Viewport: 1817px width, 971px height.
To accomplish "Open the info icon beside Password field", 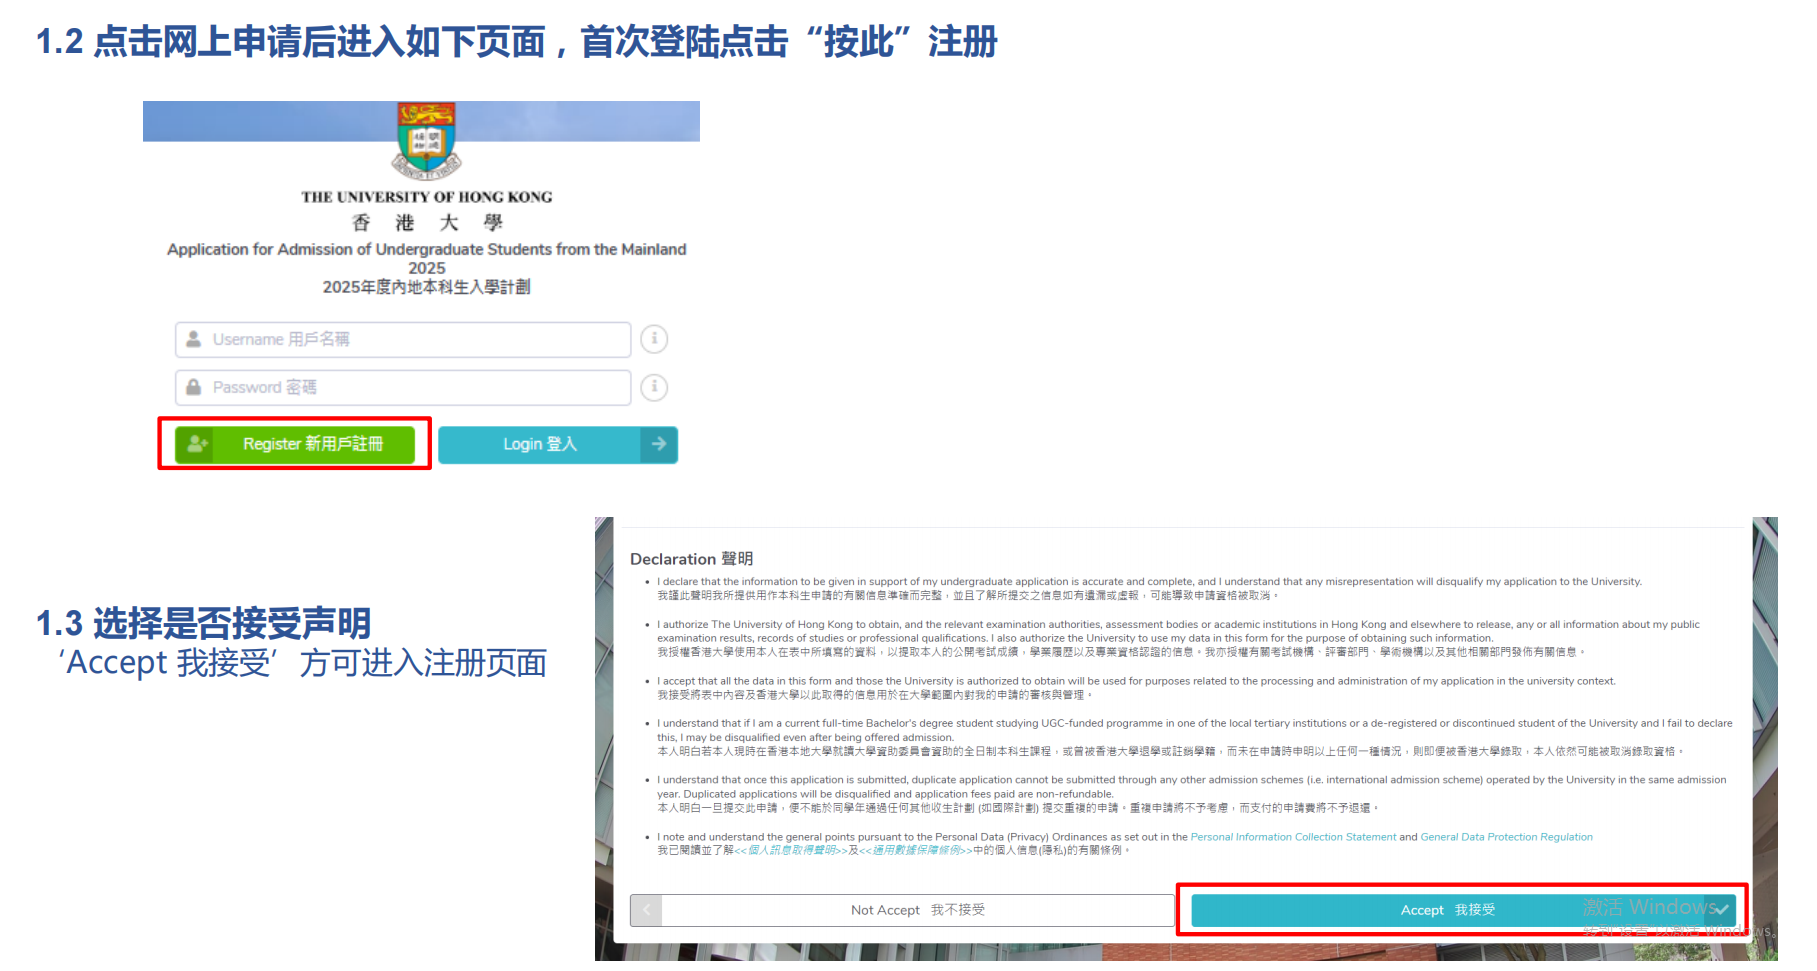I will click(x=654, y=387).
